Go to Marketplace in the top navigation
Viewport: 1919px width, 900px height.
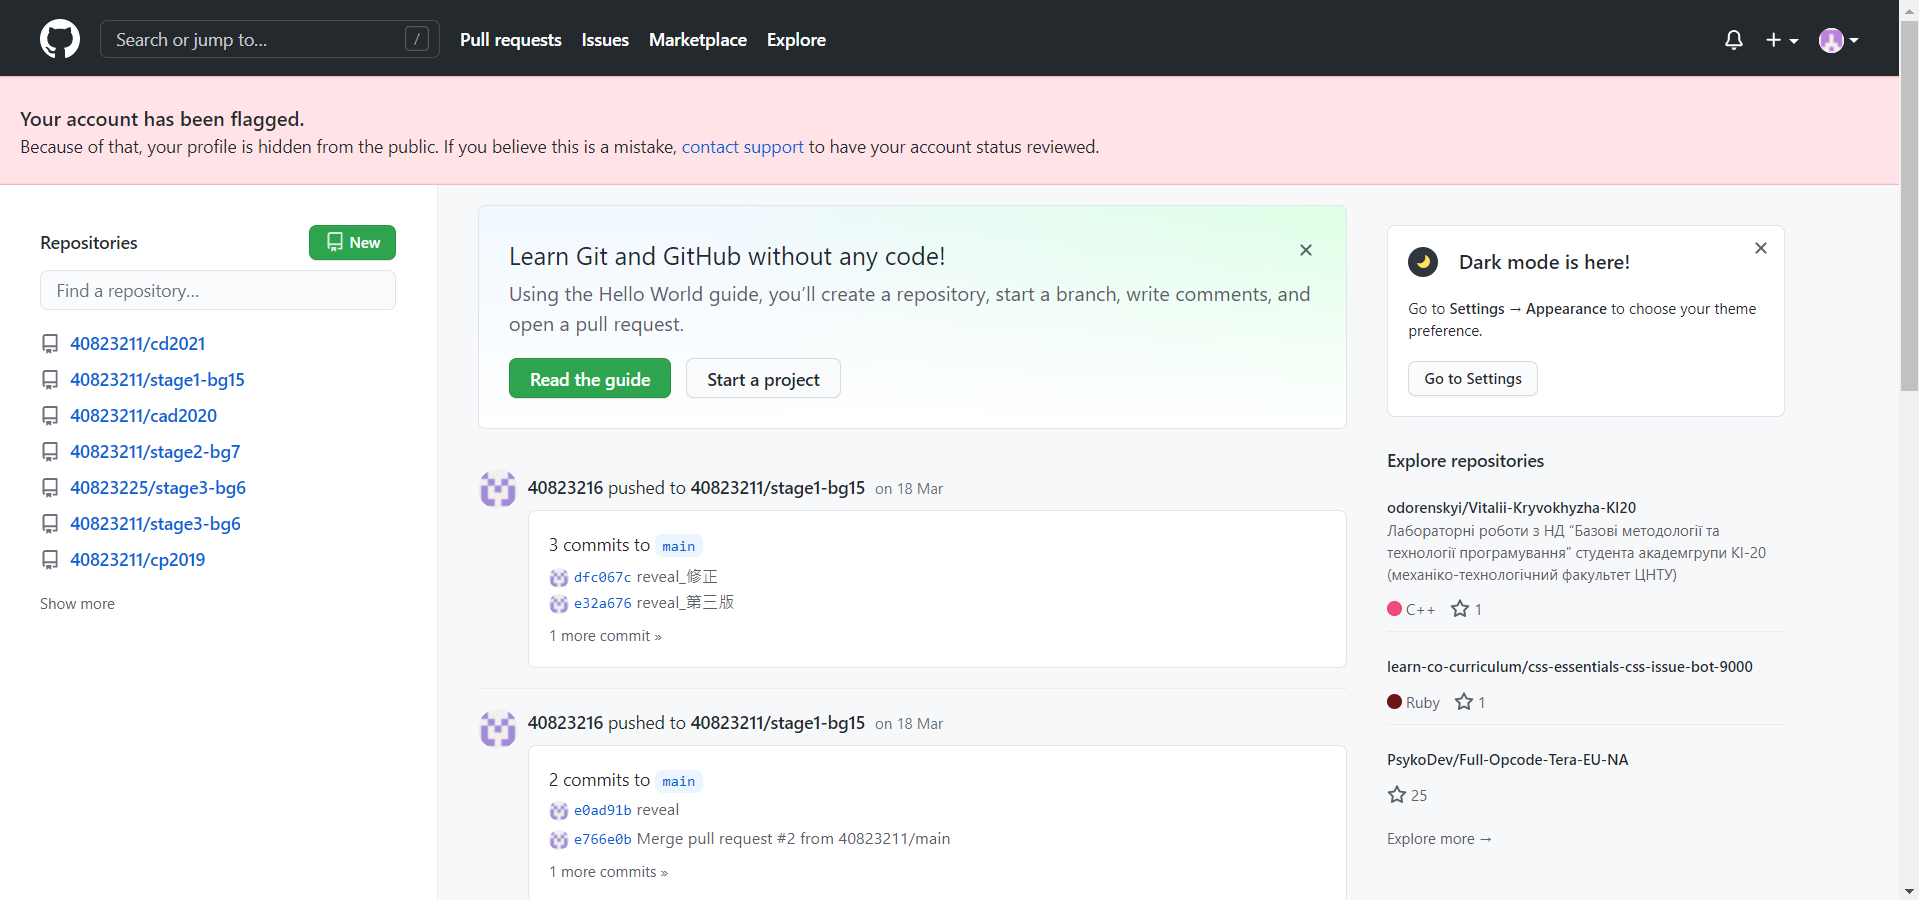[698, 40]
